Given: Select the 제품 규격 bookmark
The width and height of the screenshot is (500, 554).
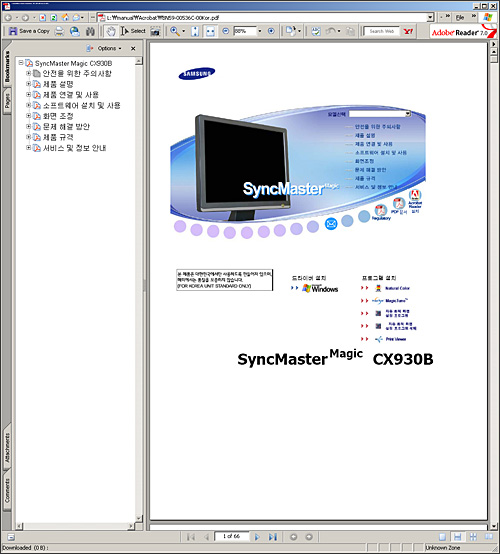Looking at the screenshot, I should click(x=58, y=137).
